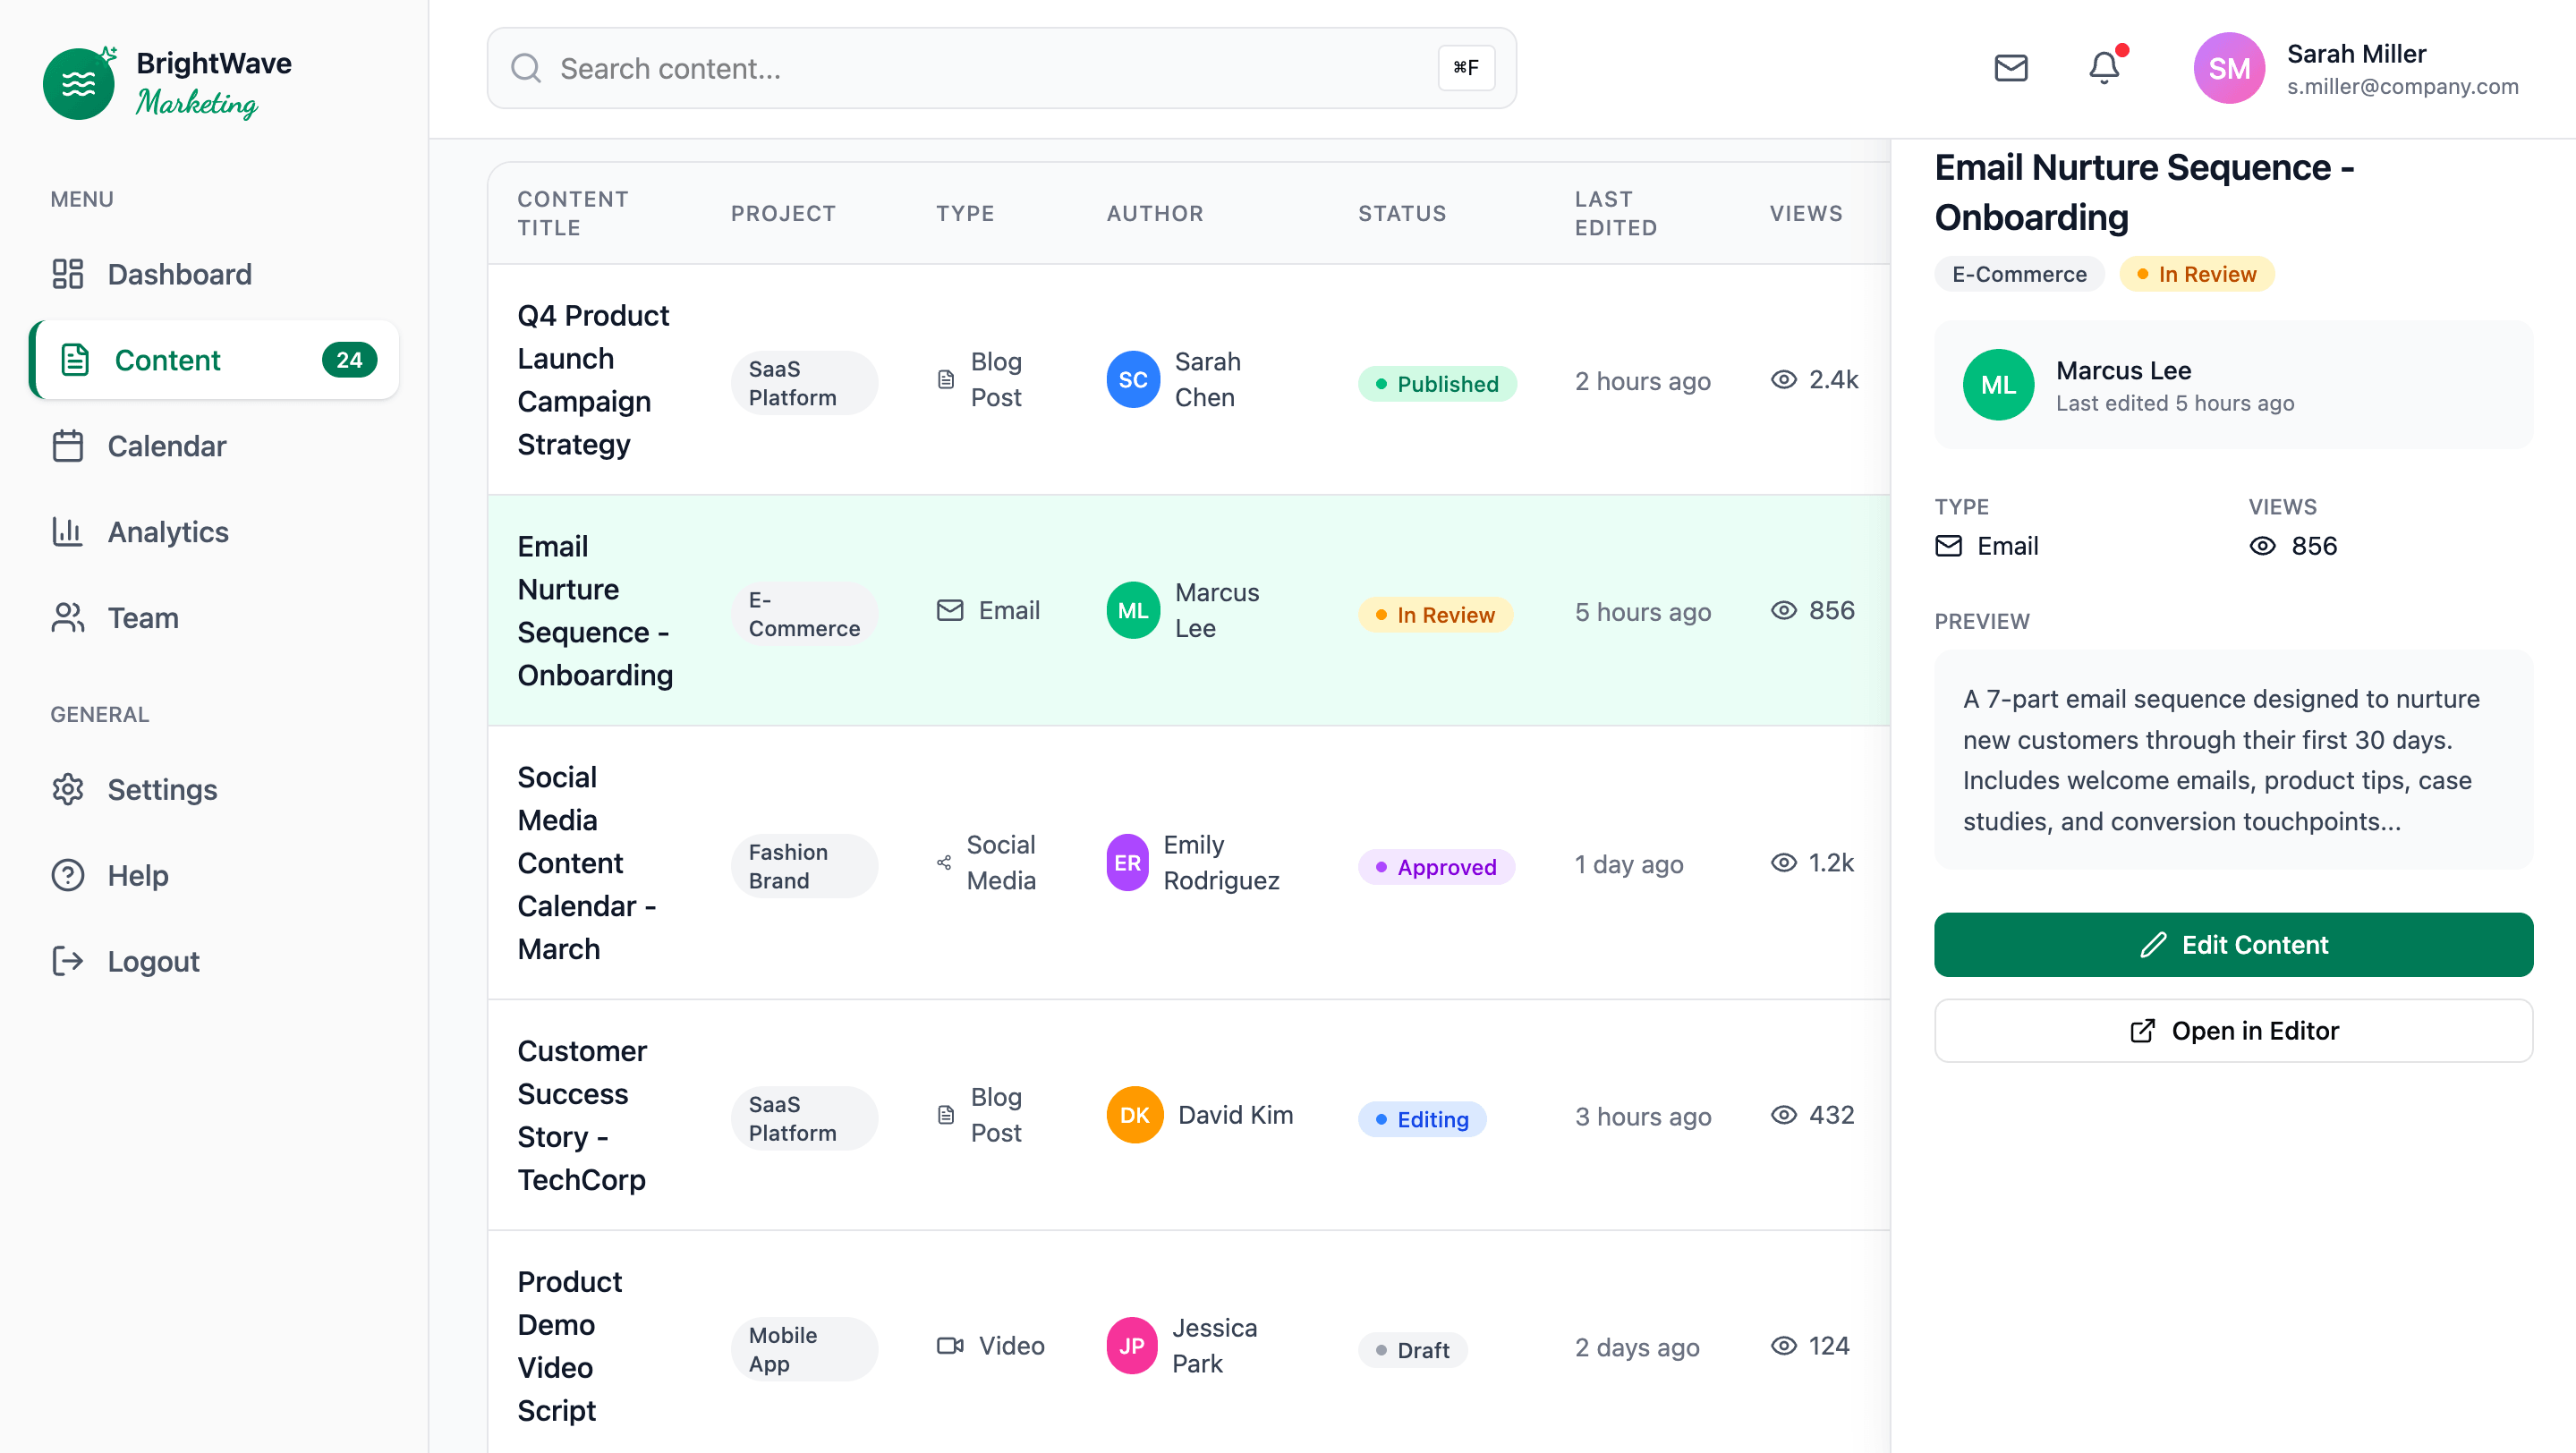Open Dashboard from the sidebar menu
Screen dimensions: 2576x1453
[179, 274]
